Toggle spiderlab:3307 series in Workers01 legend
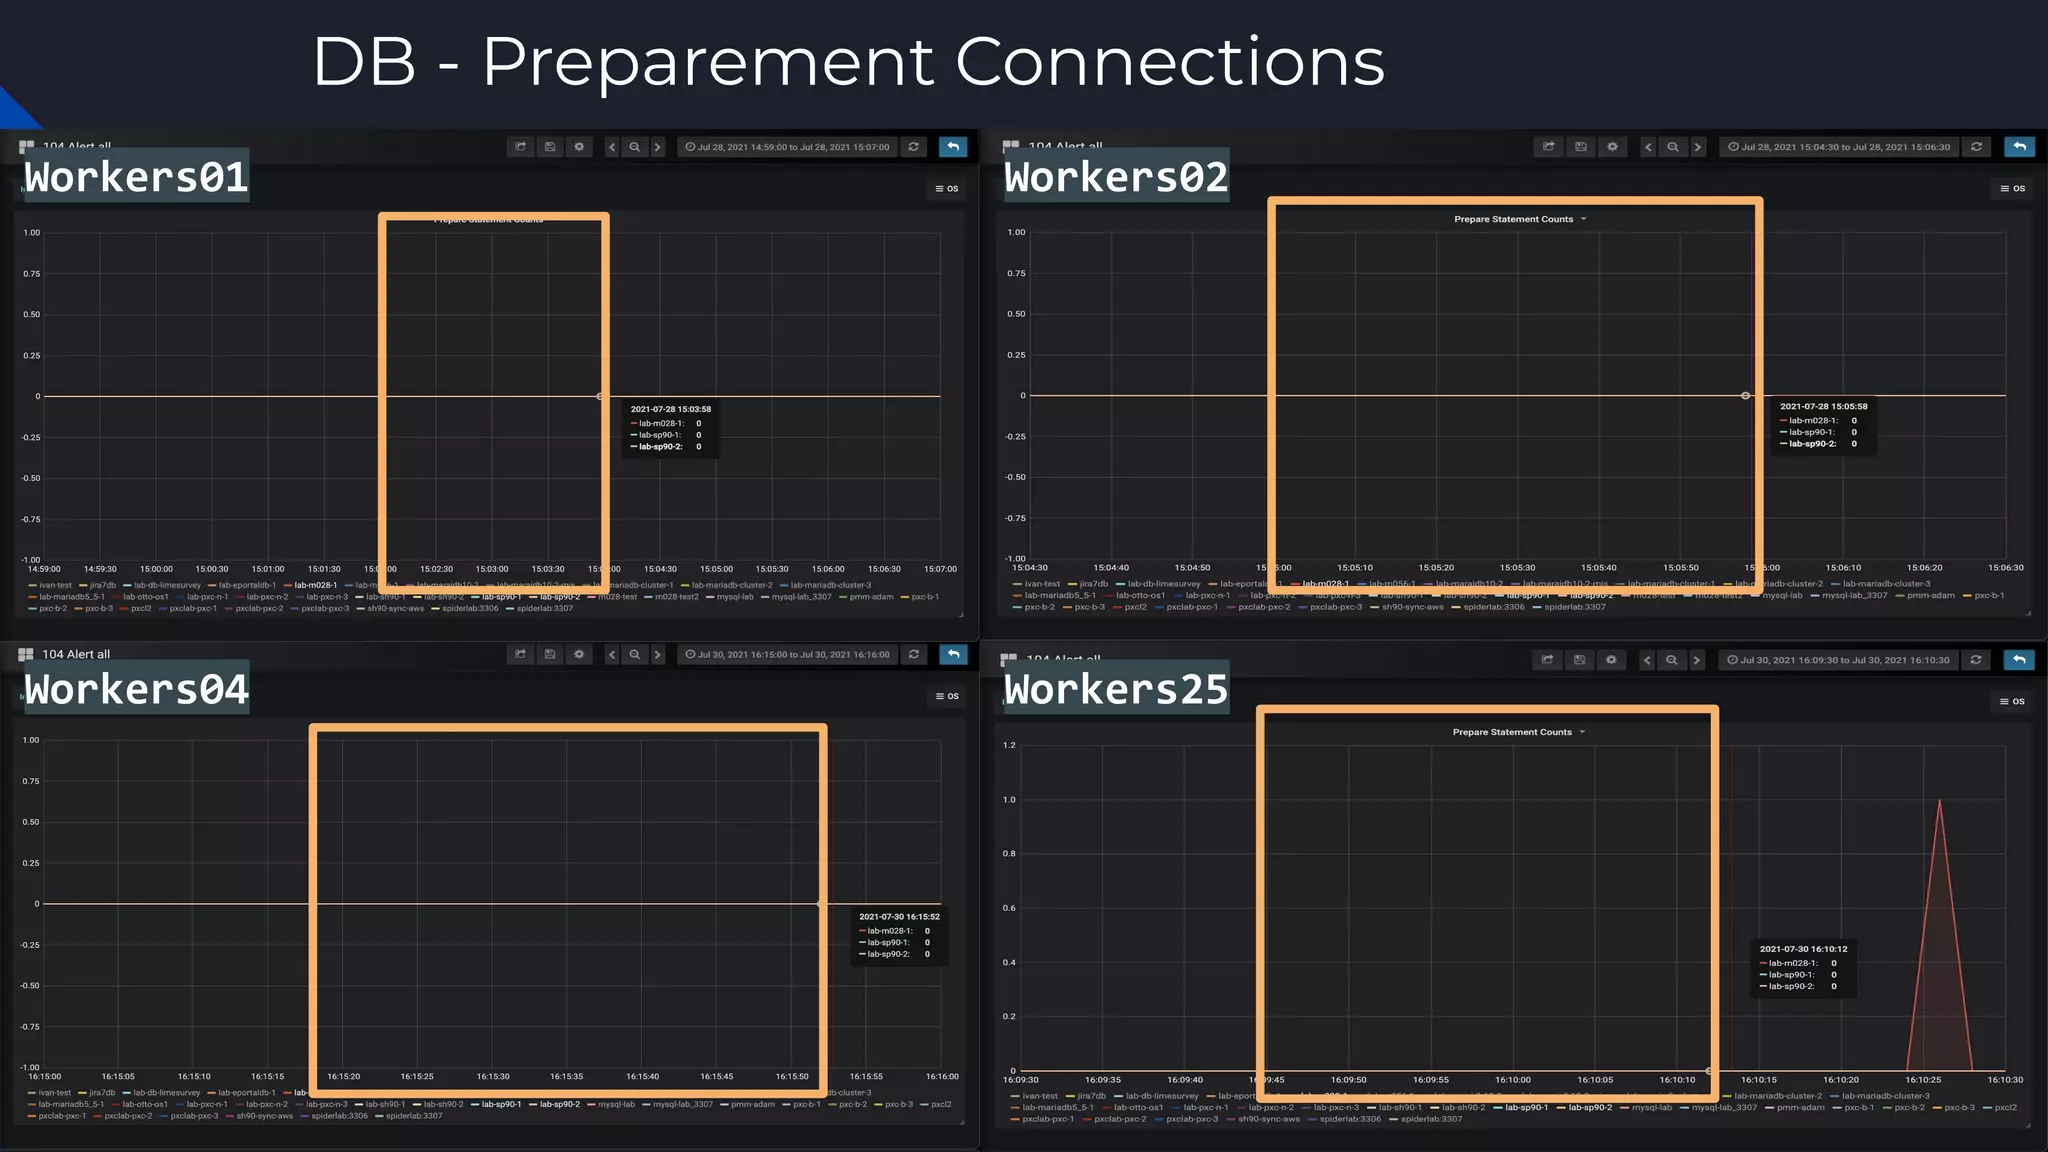This screenshot has width=2048, height=1152. pos(539,608)
